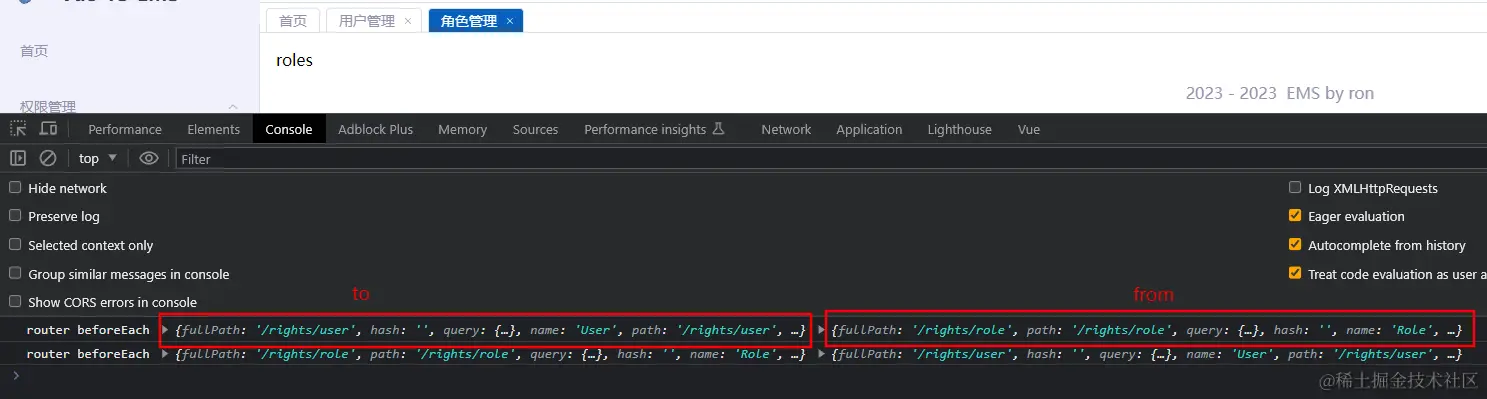Enable Hide network checkbox
The image size is (1487, 399).
tap(15, 187)
